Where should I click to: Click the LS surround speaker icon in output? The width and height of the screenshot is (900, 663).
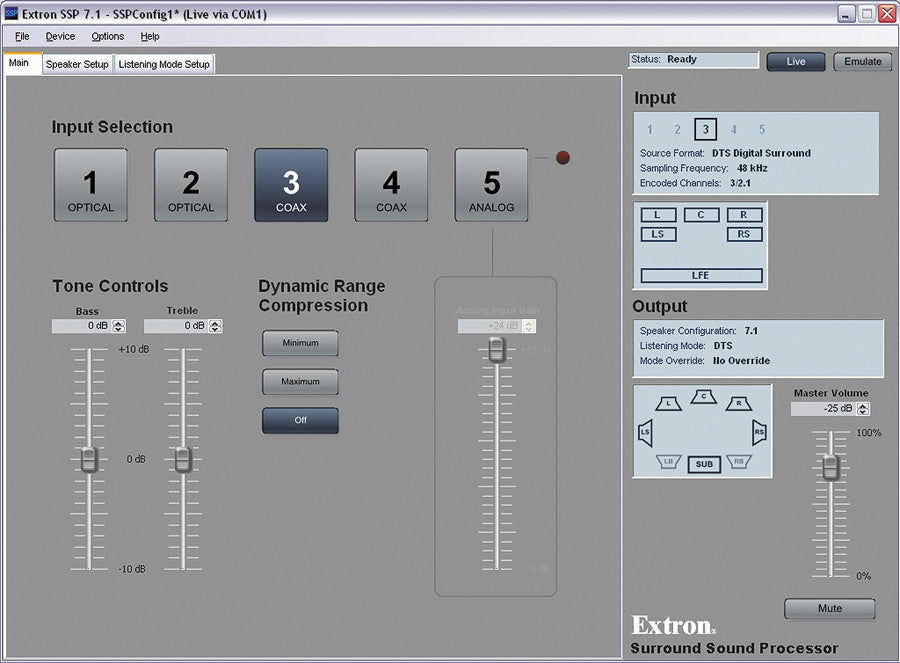click(x=645, y=433)
